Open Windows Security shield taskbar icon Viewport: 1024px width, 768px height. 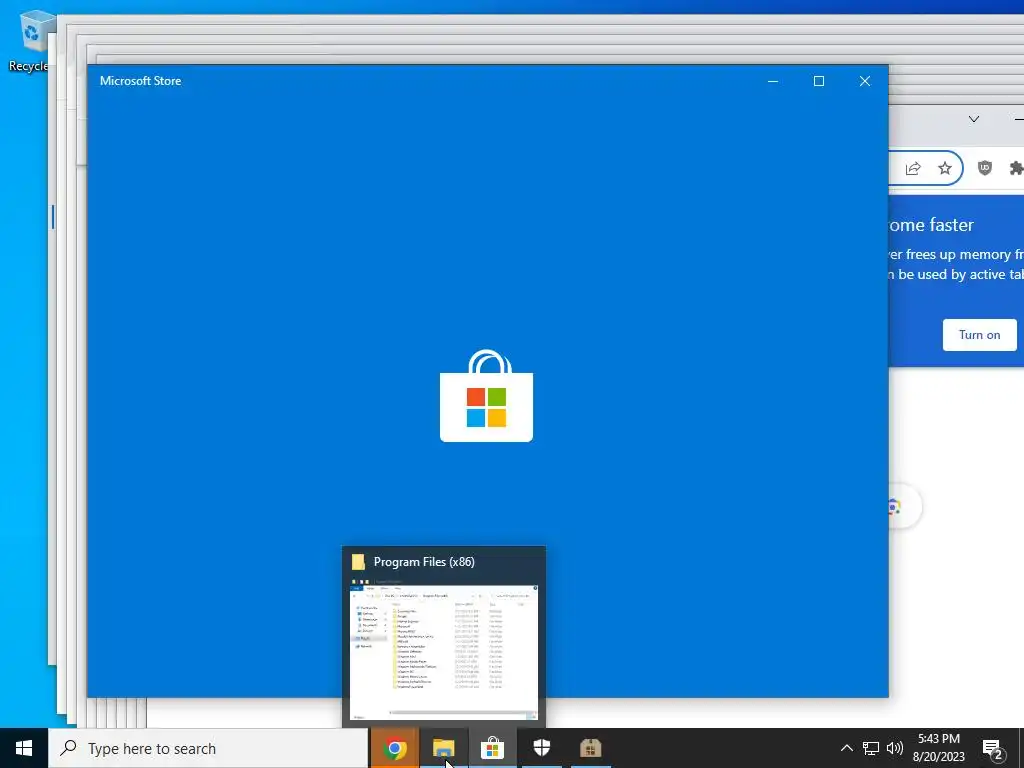pyautogui.click(x=541, y=748)
